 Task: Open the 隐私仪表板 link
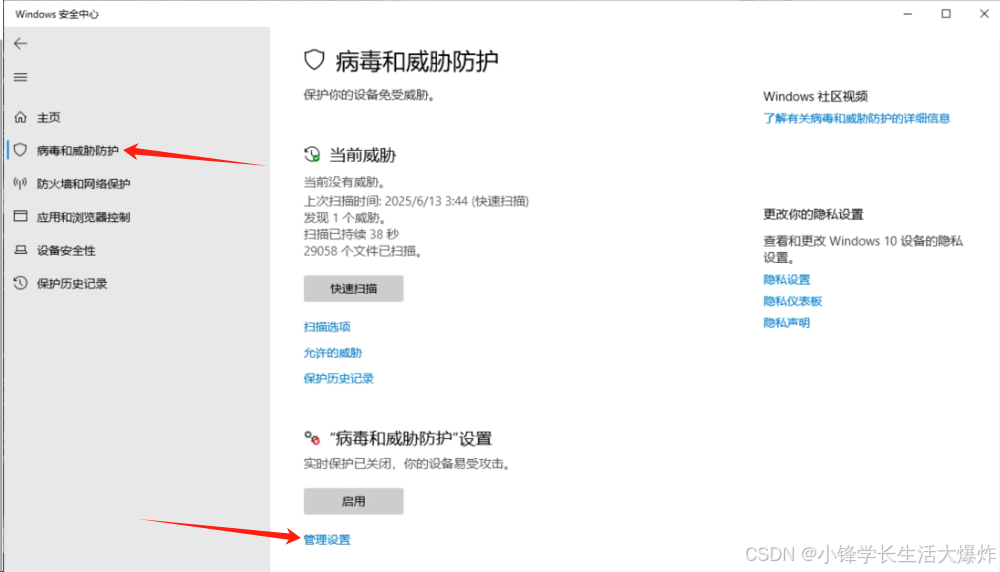coord(793,301)
